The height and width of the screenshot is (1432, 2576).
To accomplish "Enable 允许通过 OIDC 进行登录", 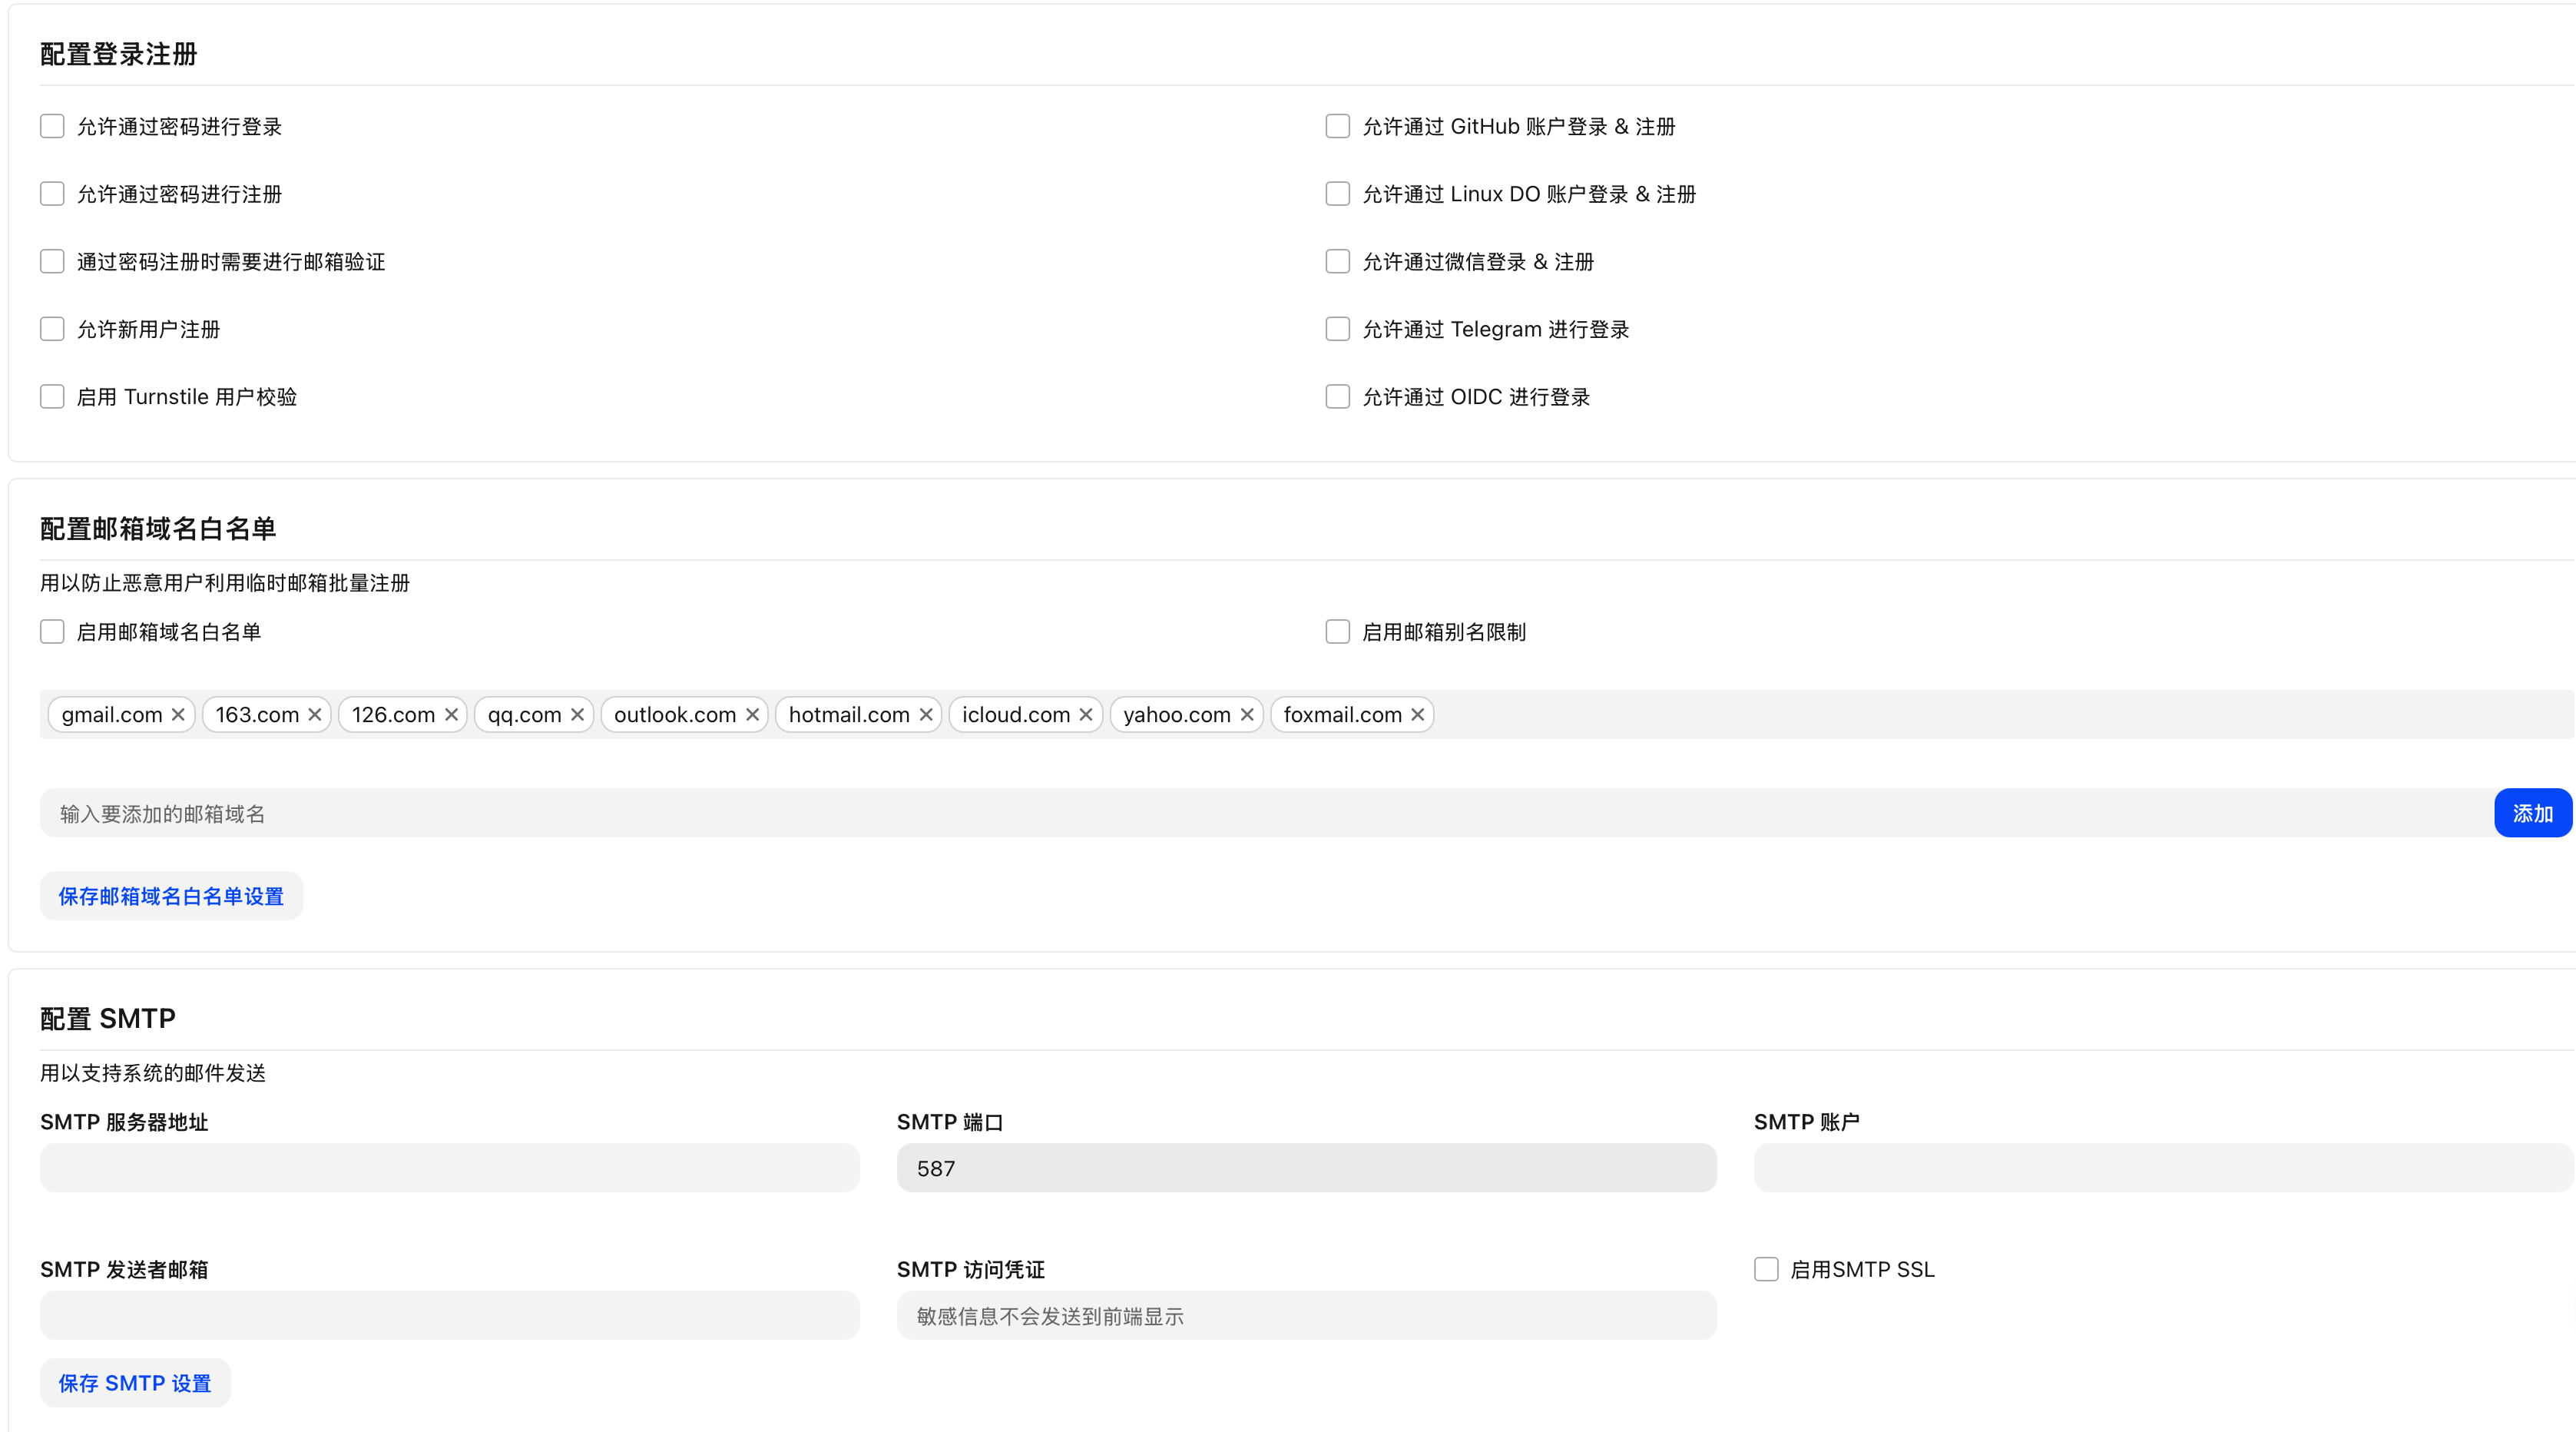I will click(x=1337, y=396).
